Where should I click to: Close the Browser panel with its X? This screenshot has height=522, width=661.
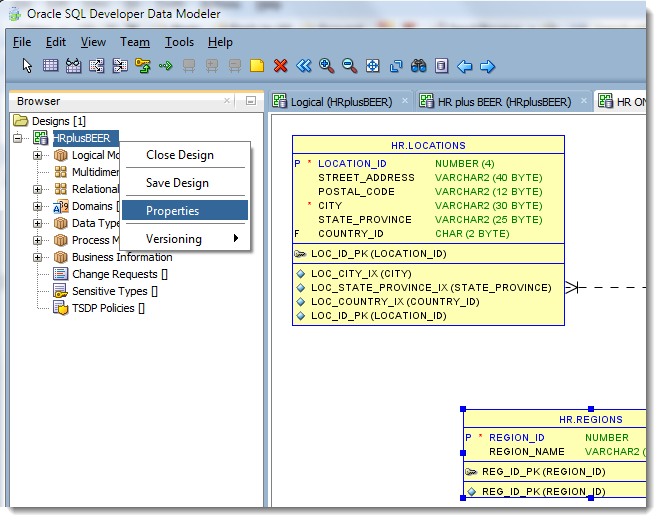(227, 100)
